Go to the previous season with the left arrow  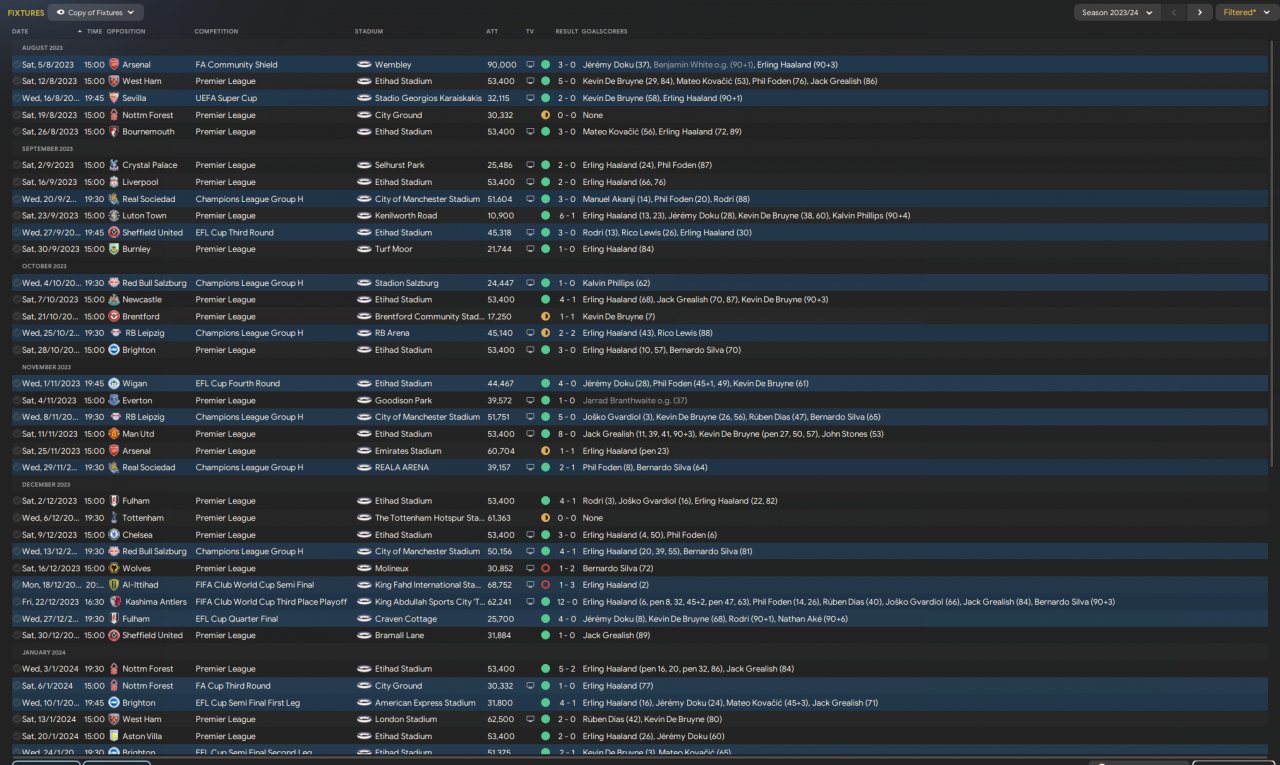(x=1174, y=13)
